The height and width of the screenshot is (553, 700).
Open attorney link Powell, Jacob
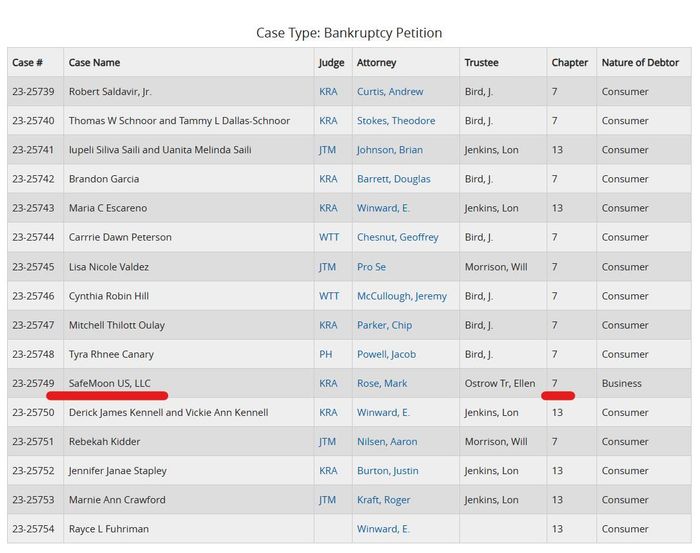[386, 354]
